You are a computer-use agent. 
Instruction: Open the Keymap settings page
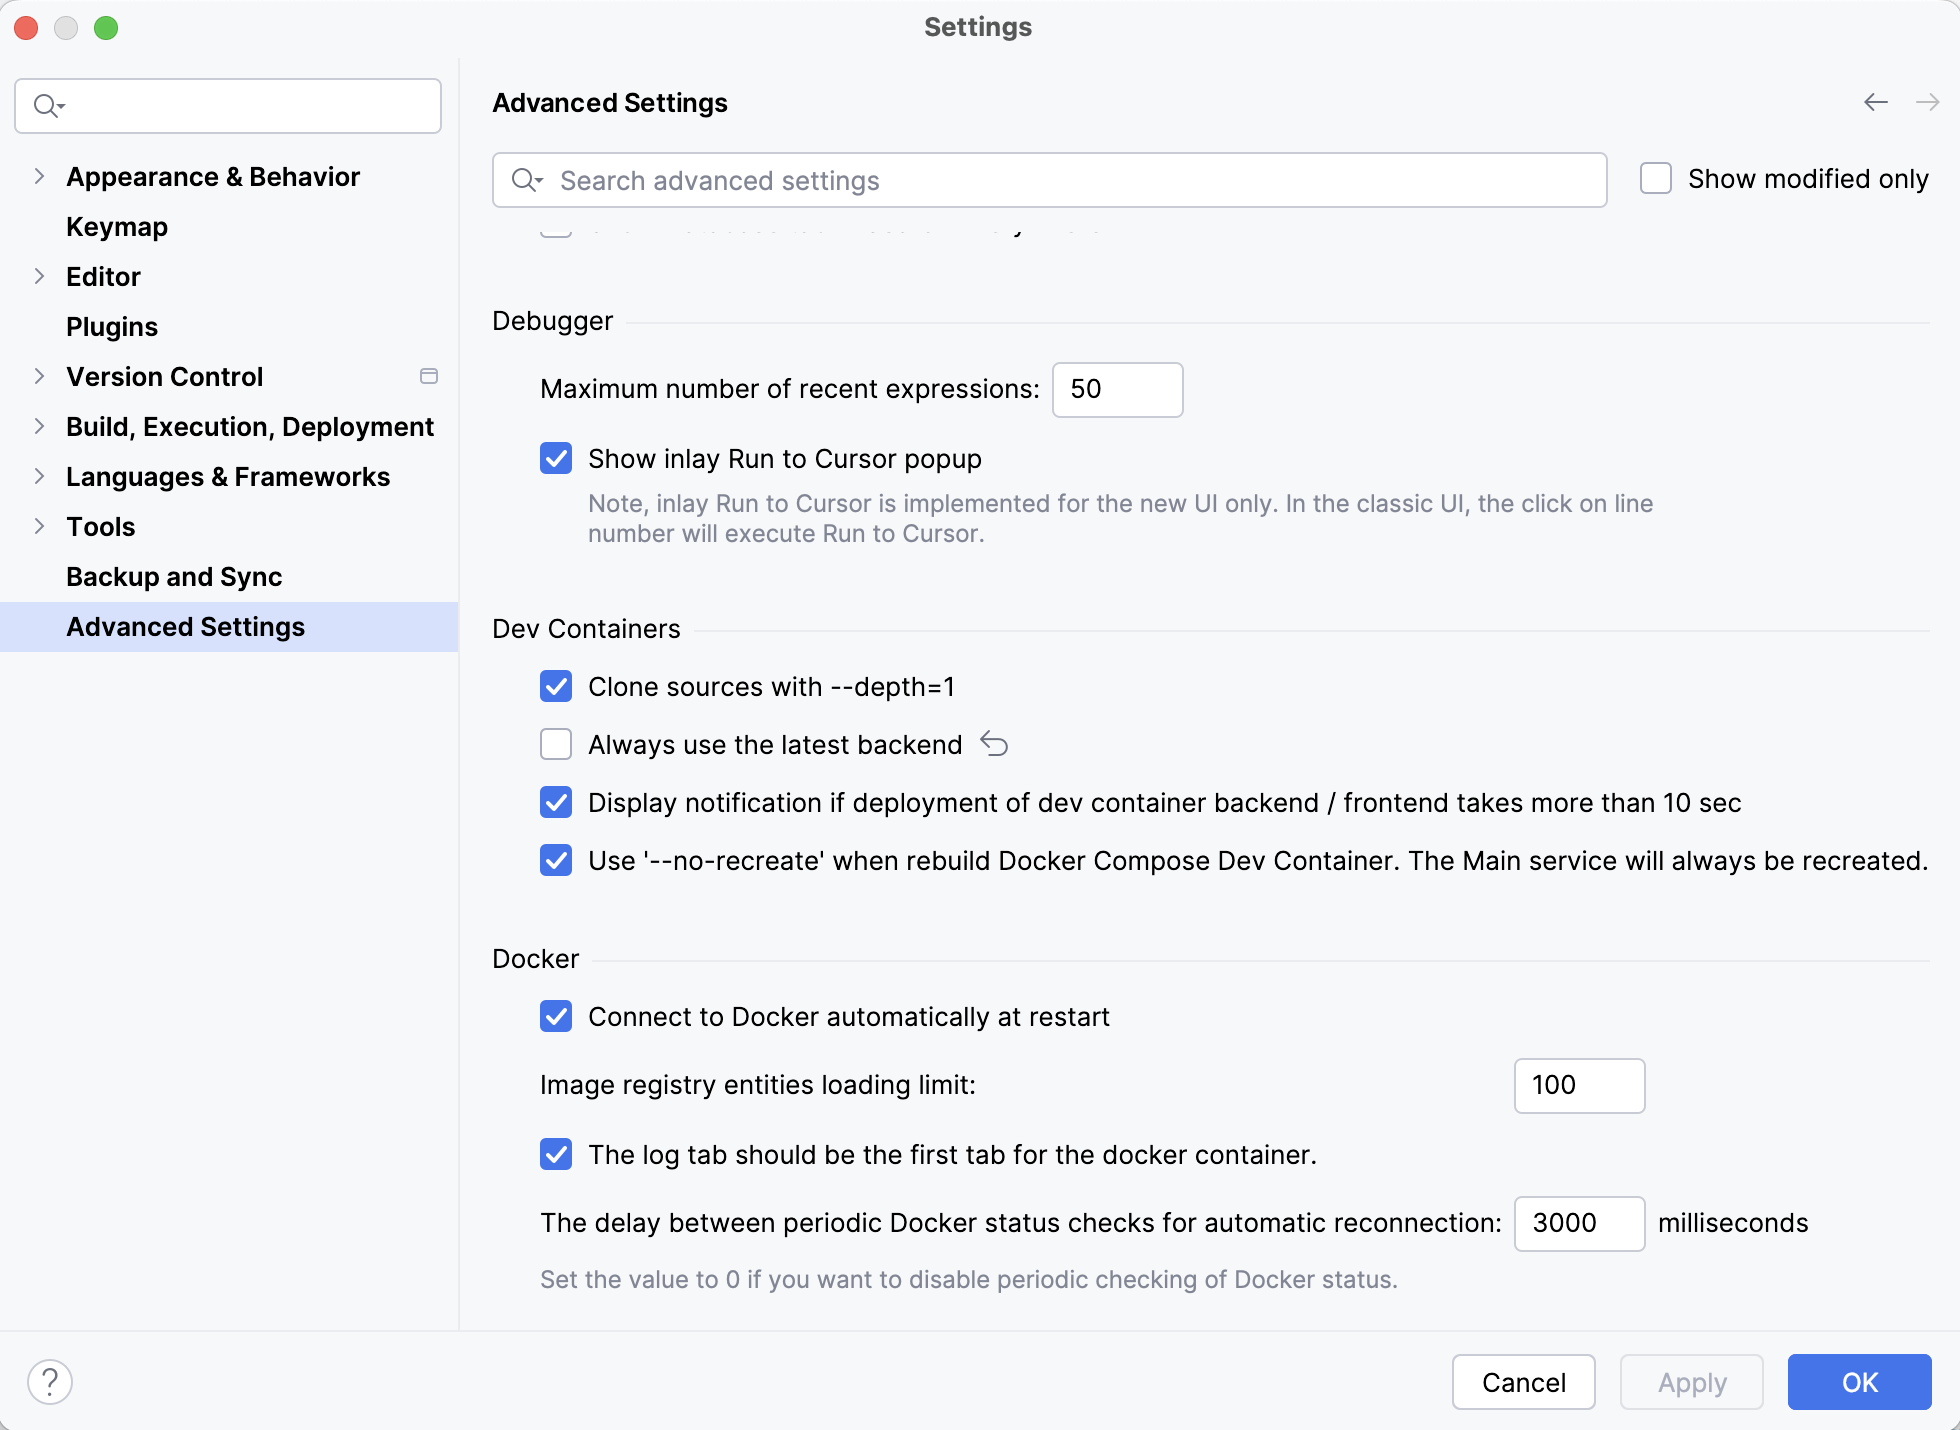(117, 227)
